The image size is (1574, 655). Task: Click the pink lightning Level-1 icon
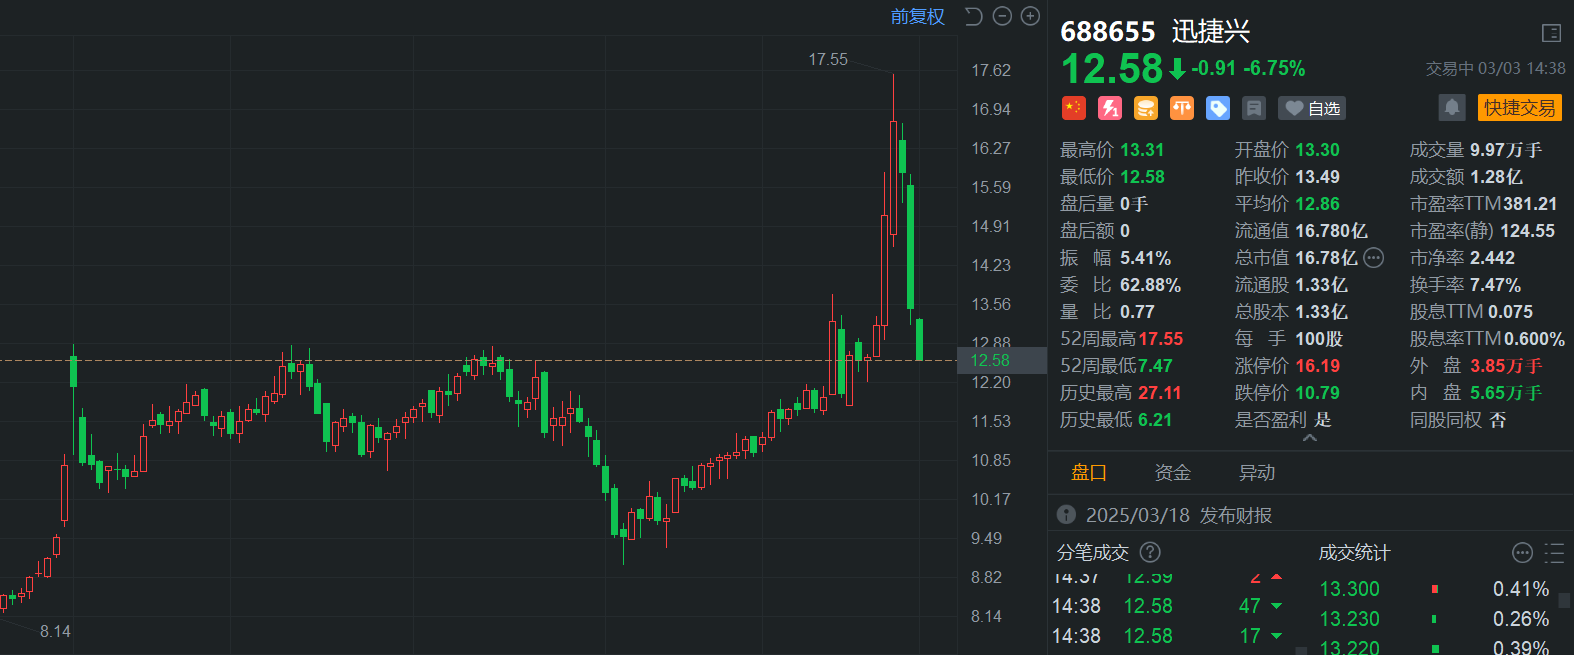point(1109,108)
